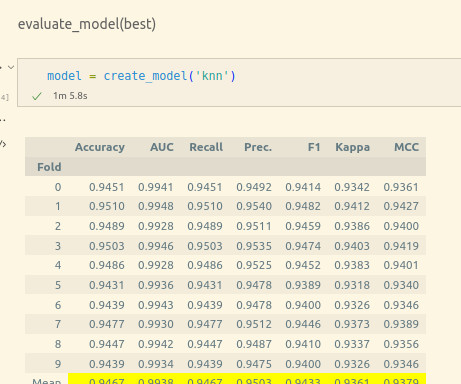461x384 pixels.
Task: Select fold 0 F1 value 0.9414
Action: pos(303,187)
